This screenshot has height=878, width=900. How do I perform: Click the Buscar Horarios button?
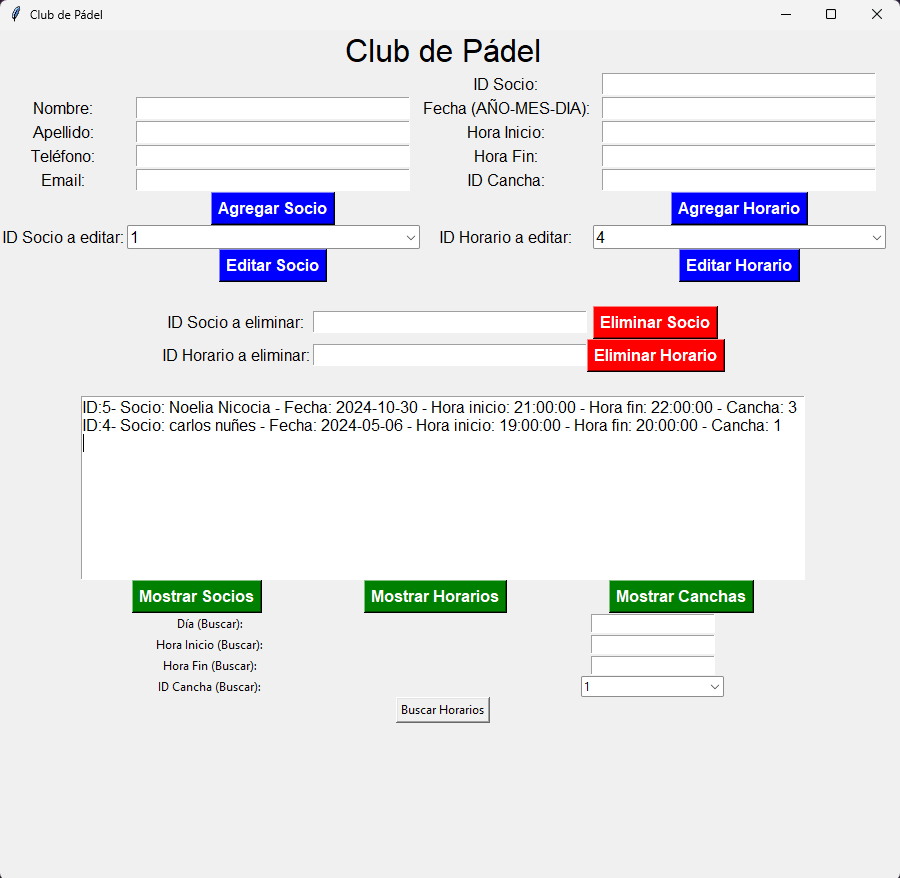click(442, 709)
